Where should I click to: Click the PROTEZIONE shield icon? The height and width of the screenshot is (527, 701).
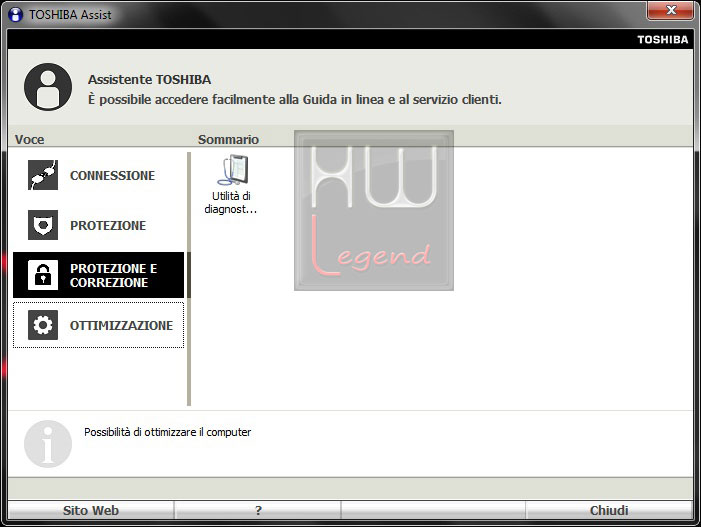point(43,225)
